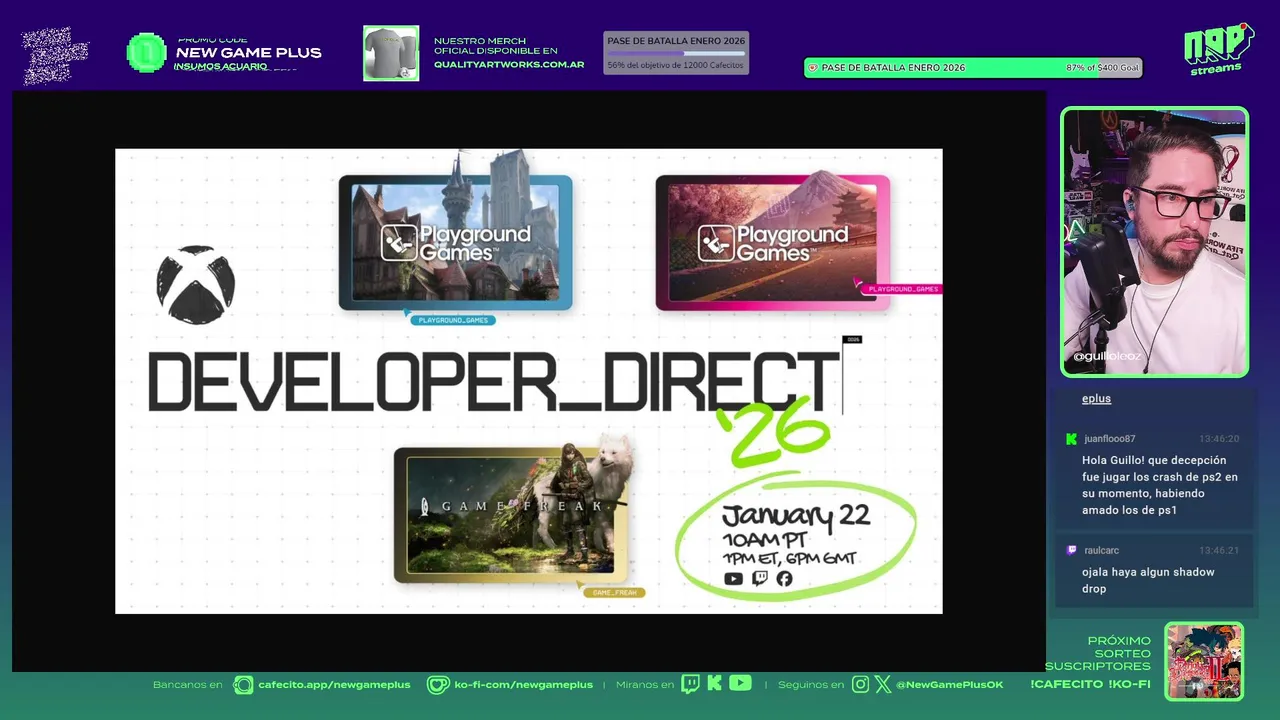Click the 'Hola Guillo!' chat message

coord(1160,485)
